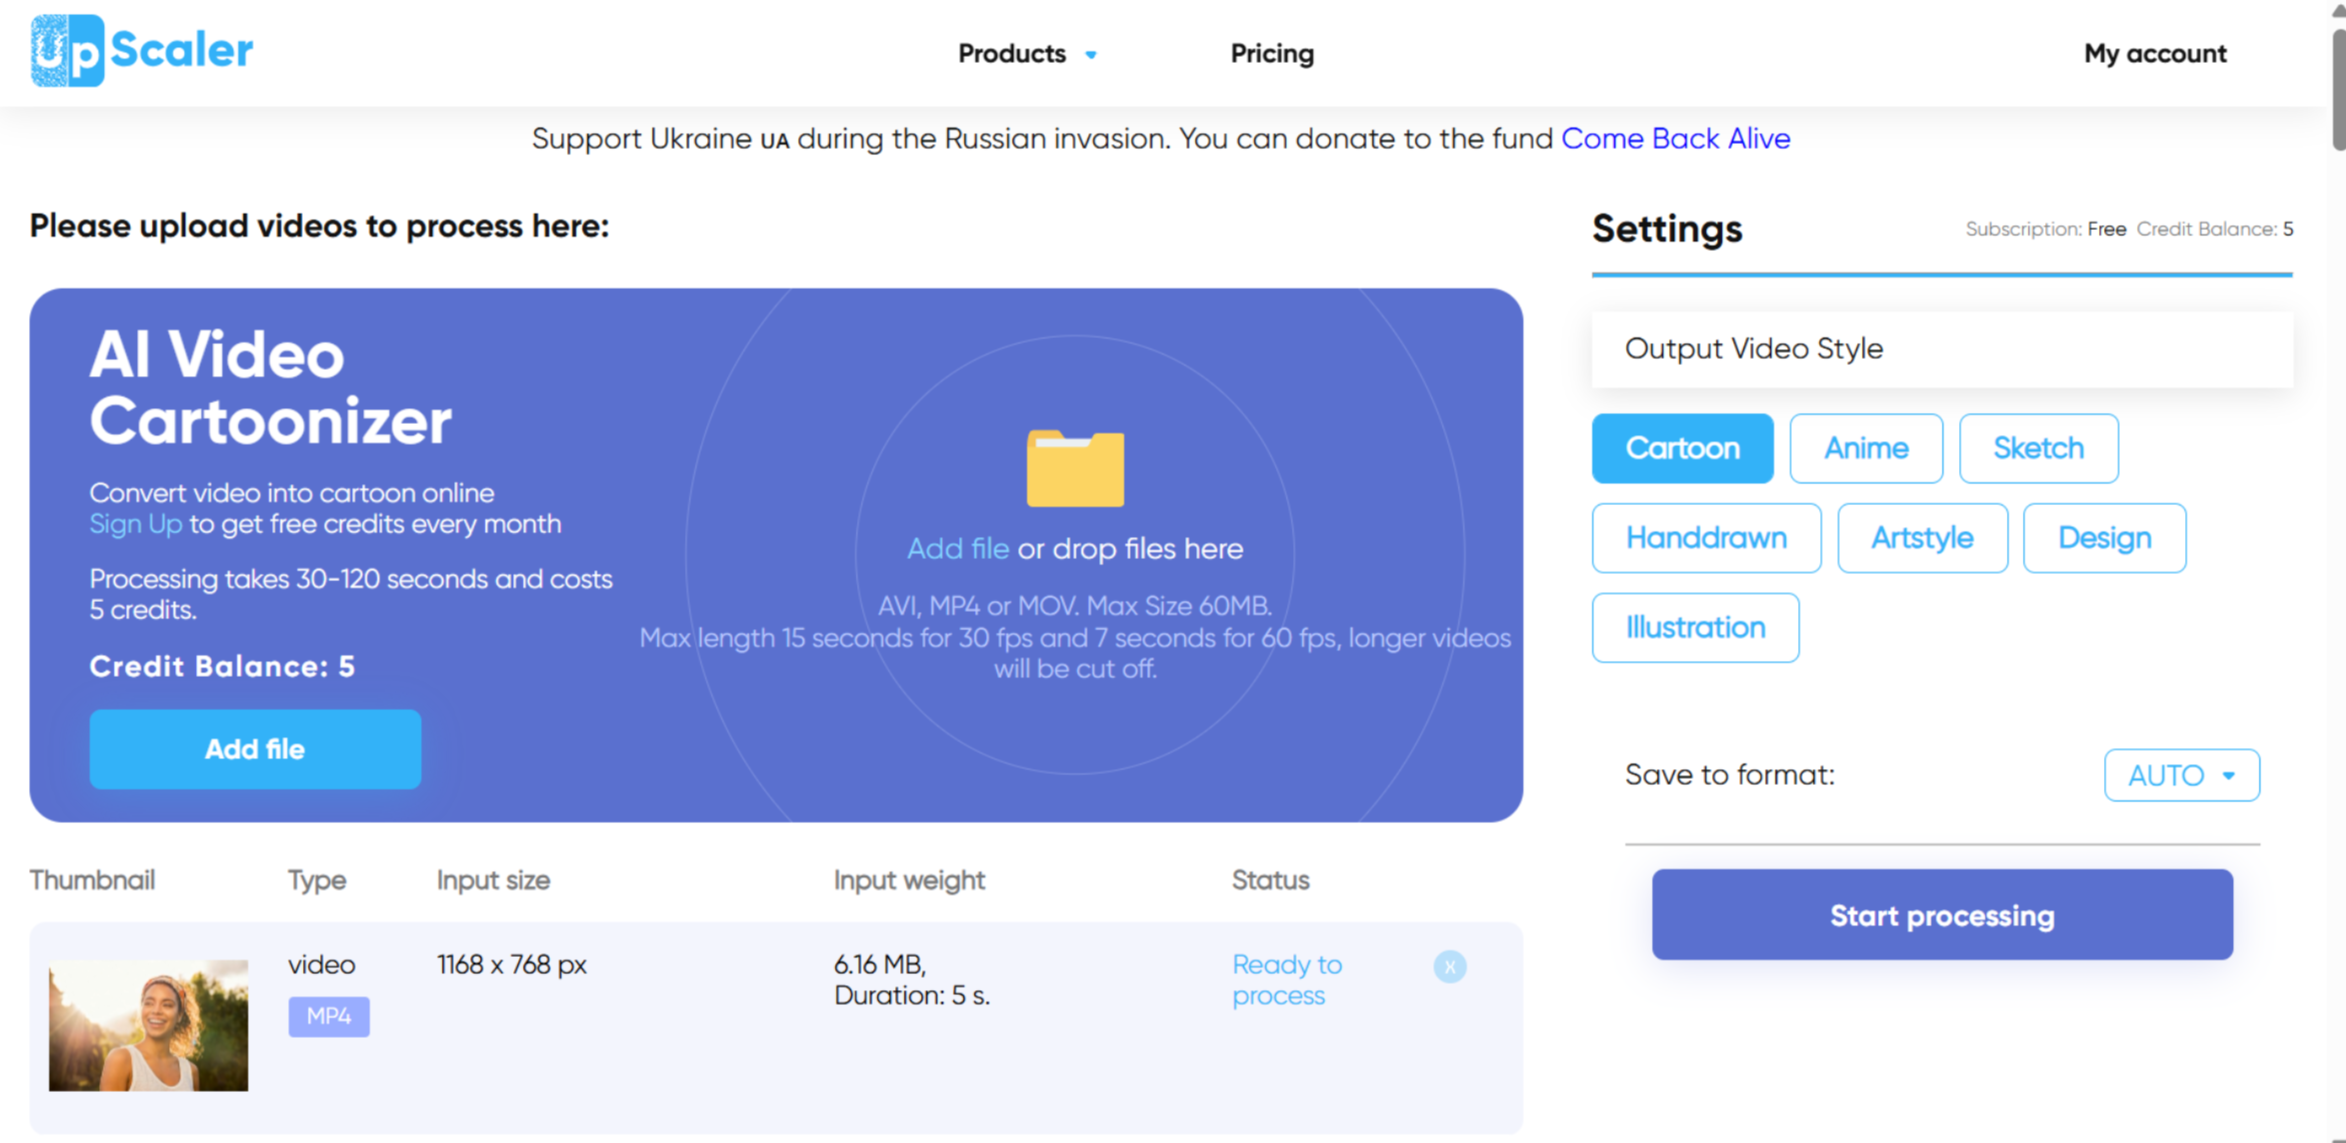Image resolution: width=2346 pixels, height=1143 pixels.
Task: Go to the Pricing page
Action: [x=1271, y=54]
